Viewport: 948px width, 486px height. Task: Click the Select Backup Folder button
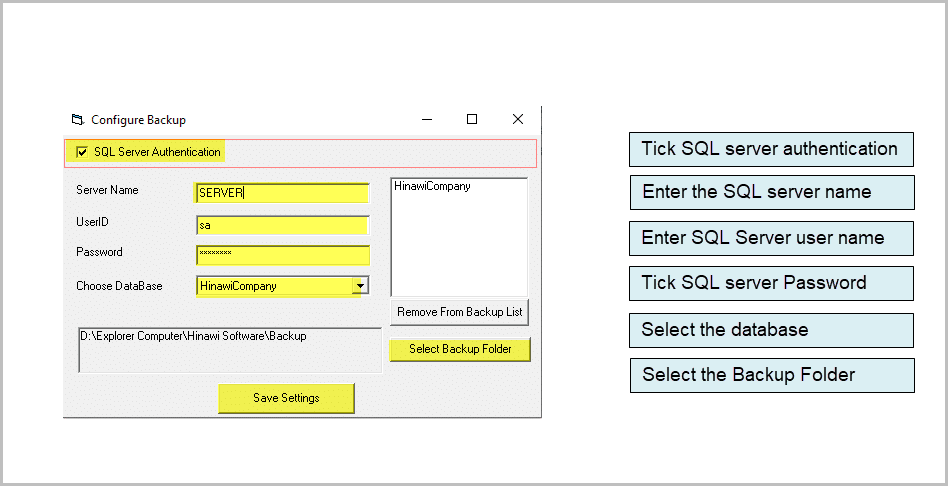click(x=460, y=349)
